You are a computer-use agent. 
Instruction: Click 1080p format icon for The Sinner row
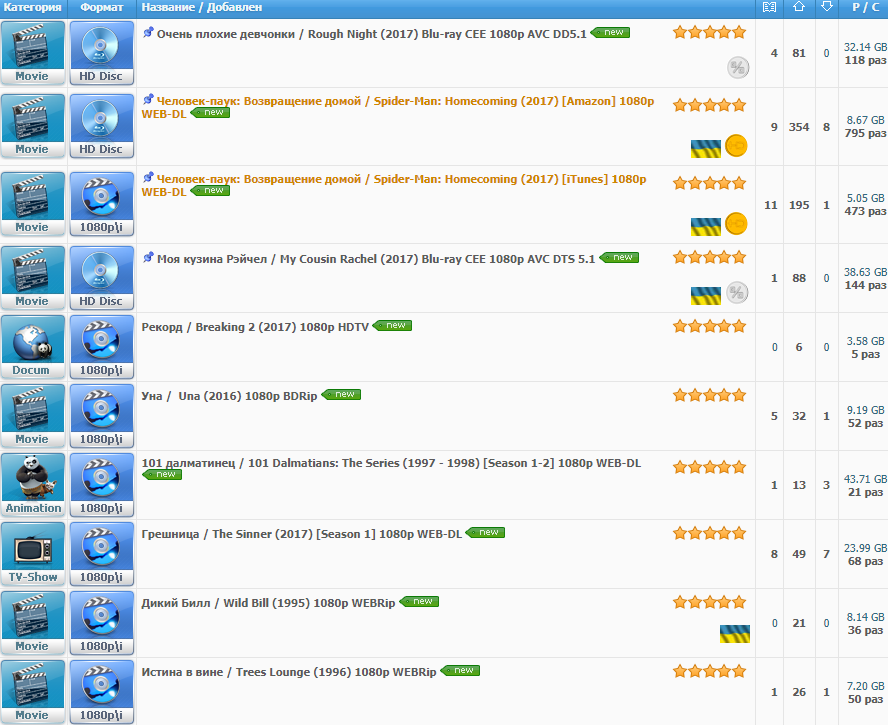[x=101, y=555]
